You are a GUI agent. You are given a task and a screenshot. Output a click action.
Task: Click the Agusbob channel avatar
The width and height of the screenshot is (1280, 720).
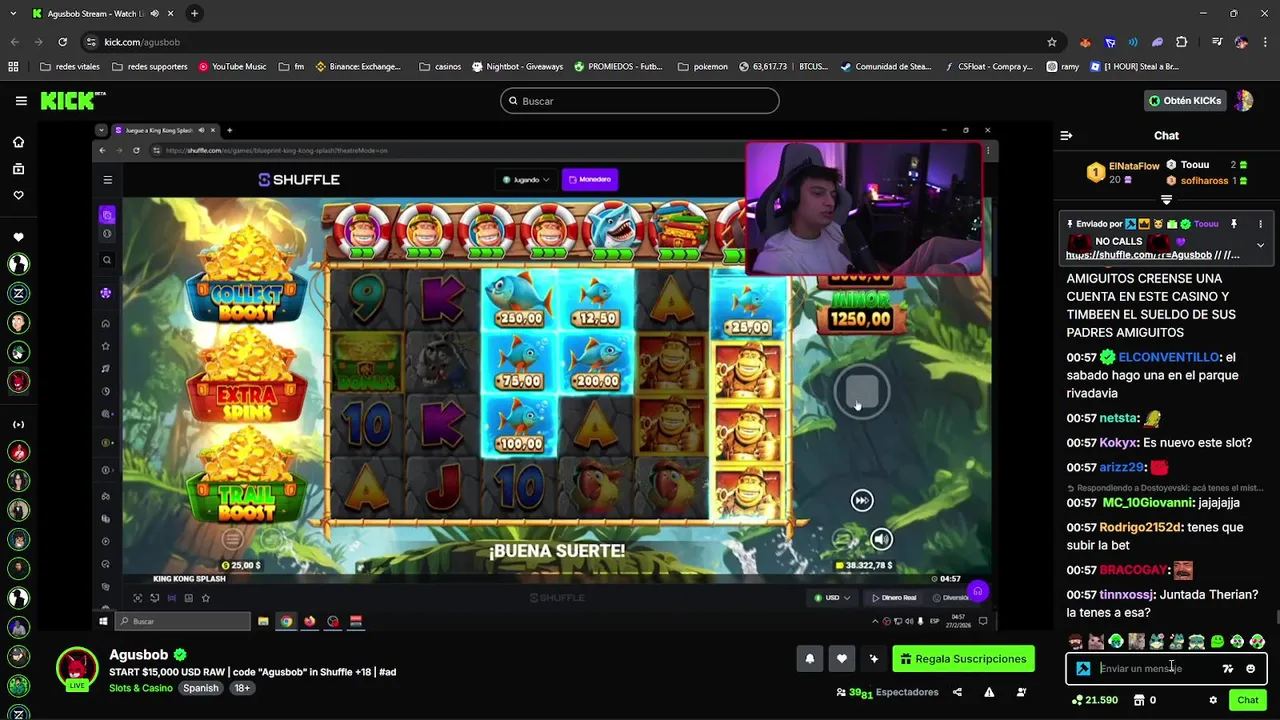click(76, 668)
